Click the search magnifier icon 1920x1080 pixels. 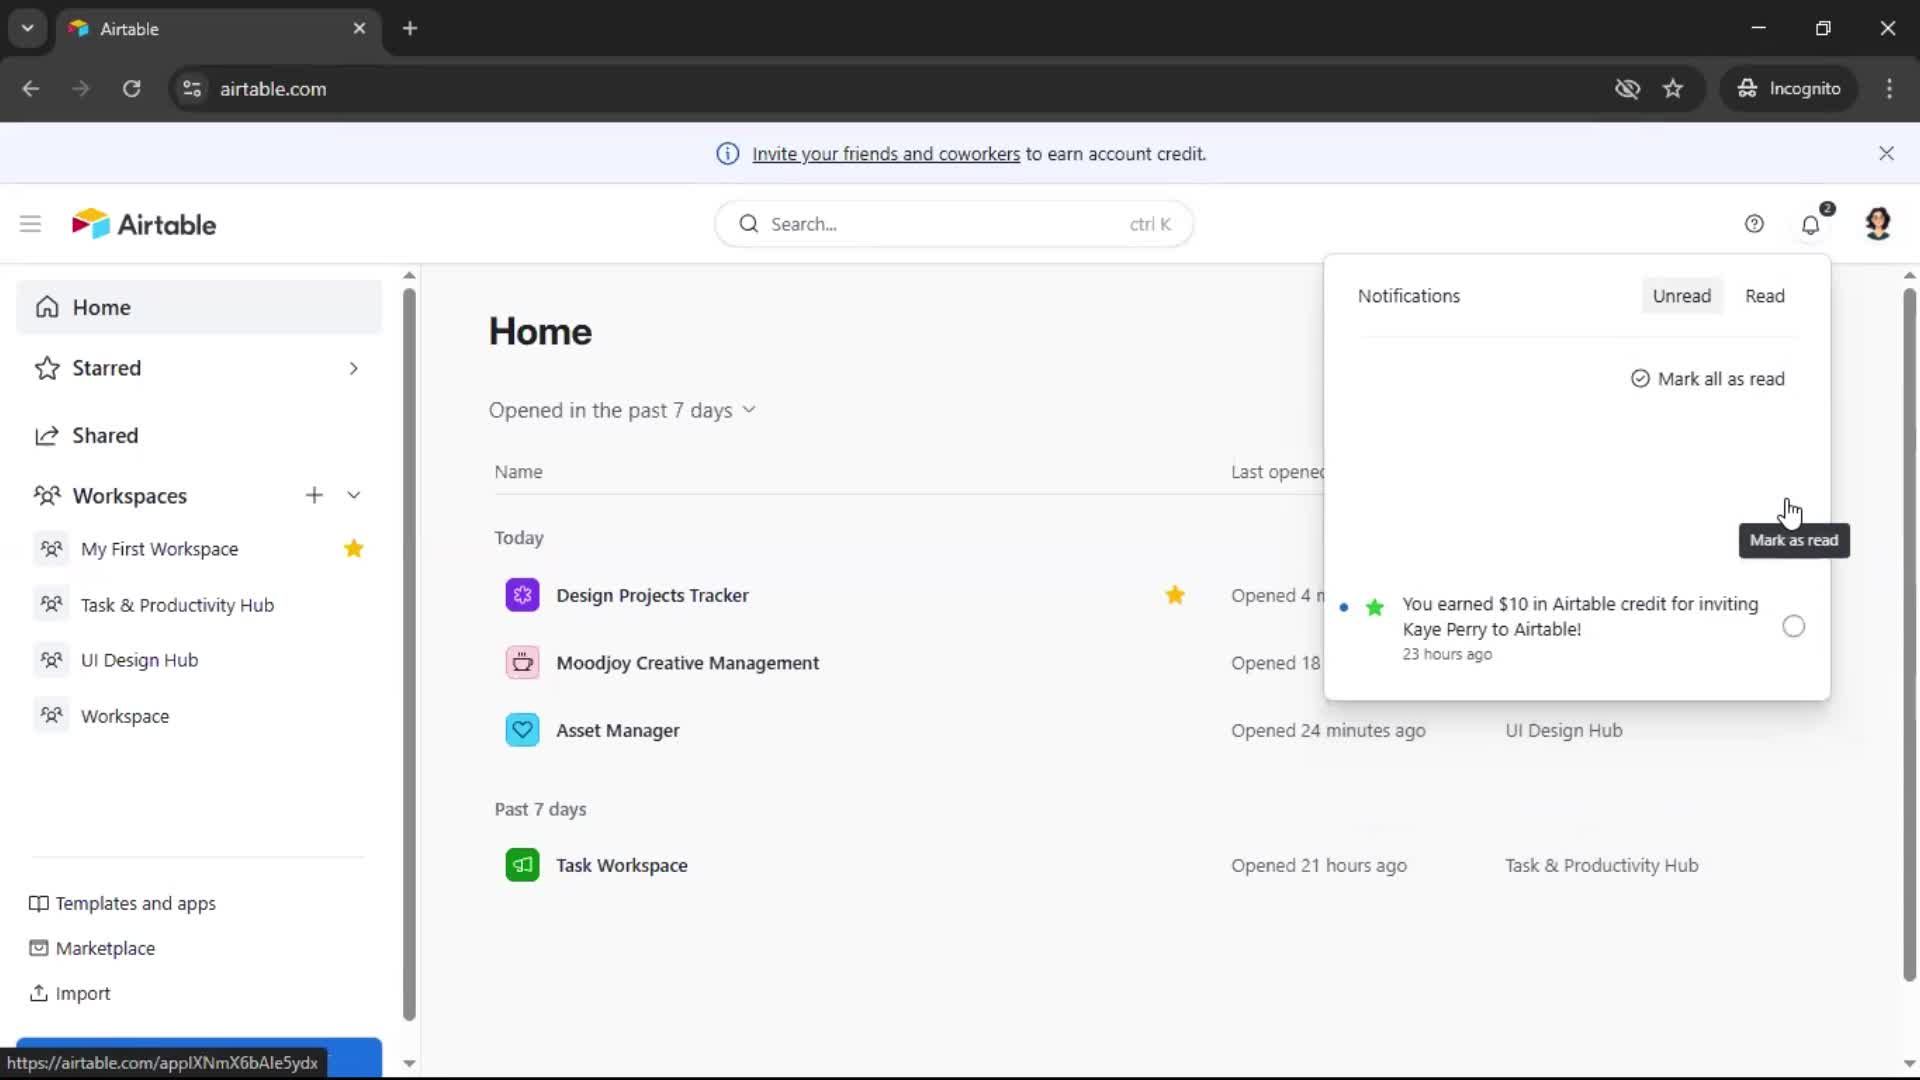(x=748, y=224)
